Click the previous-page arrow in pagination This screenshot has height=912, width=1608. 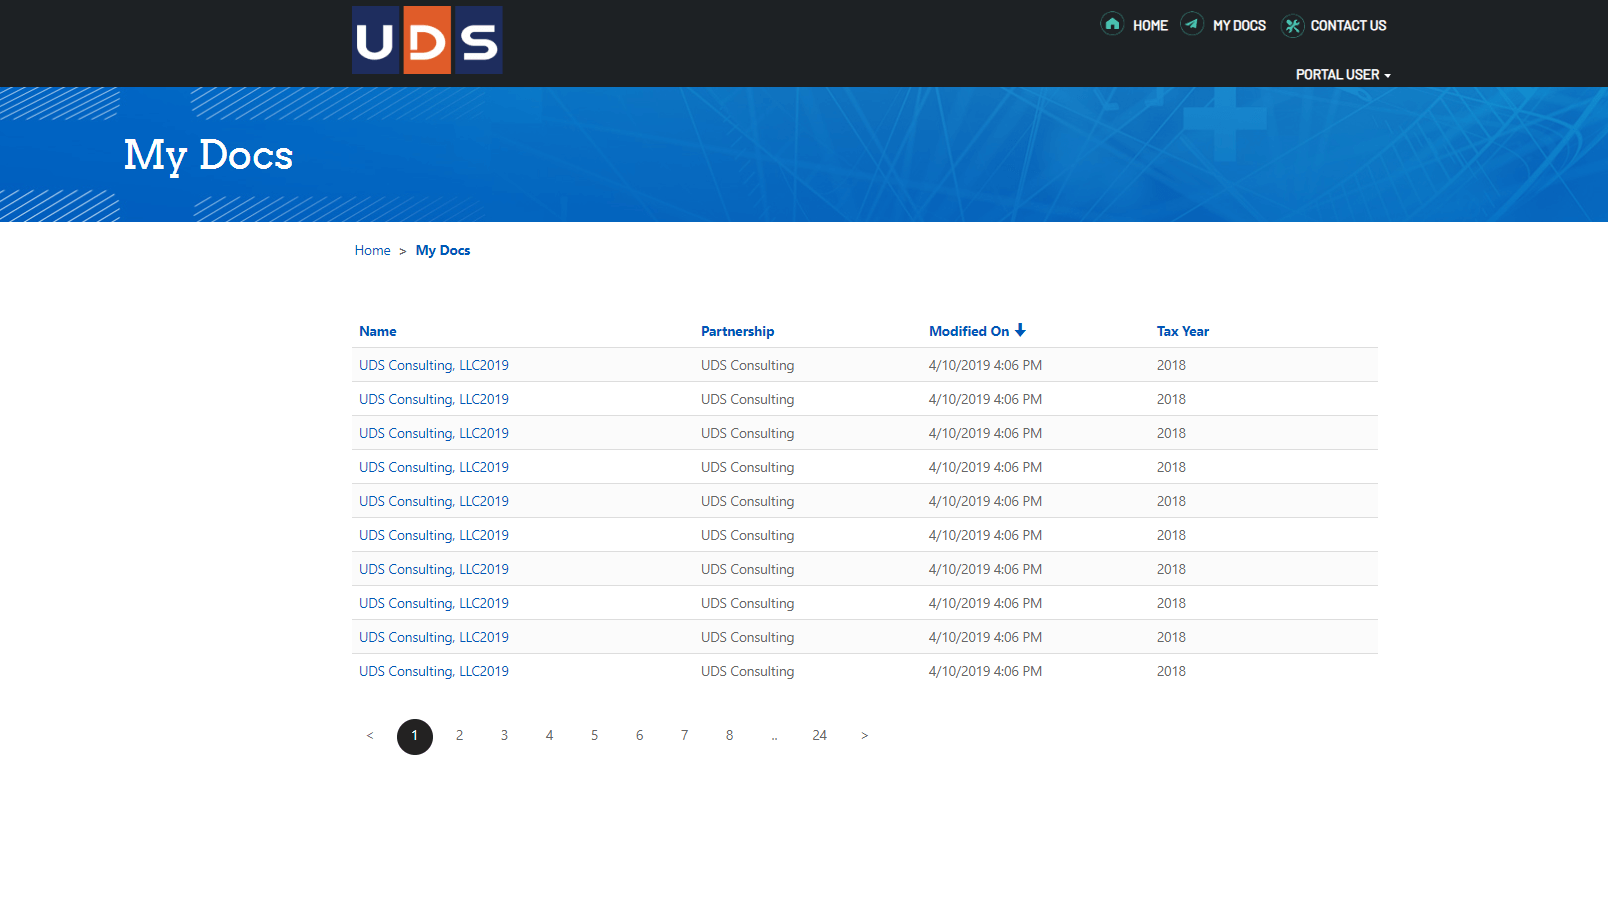tap(370, 735)
